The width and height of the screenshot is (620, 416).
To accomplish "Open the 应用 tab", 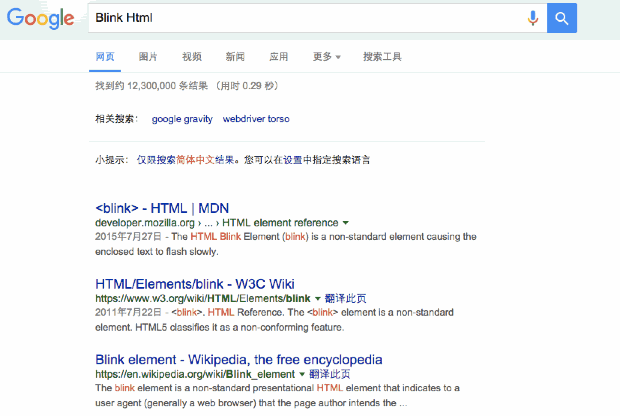I will click(279, 57).
